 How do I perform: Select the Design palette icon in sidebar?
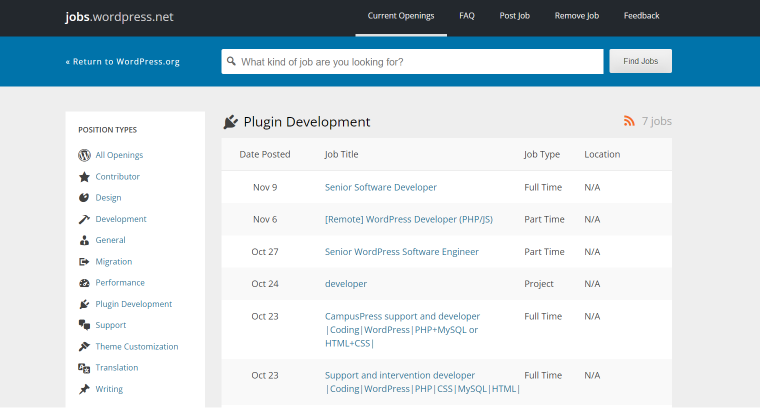84,198
